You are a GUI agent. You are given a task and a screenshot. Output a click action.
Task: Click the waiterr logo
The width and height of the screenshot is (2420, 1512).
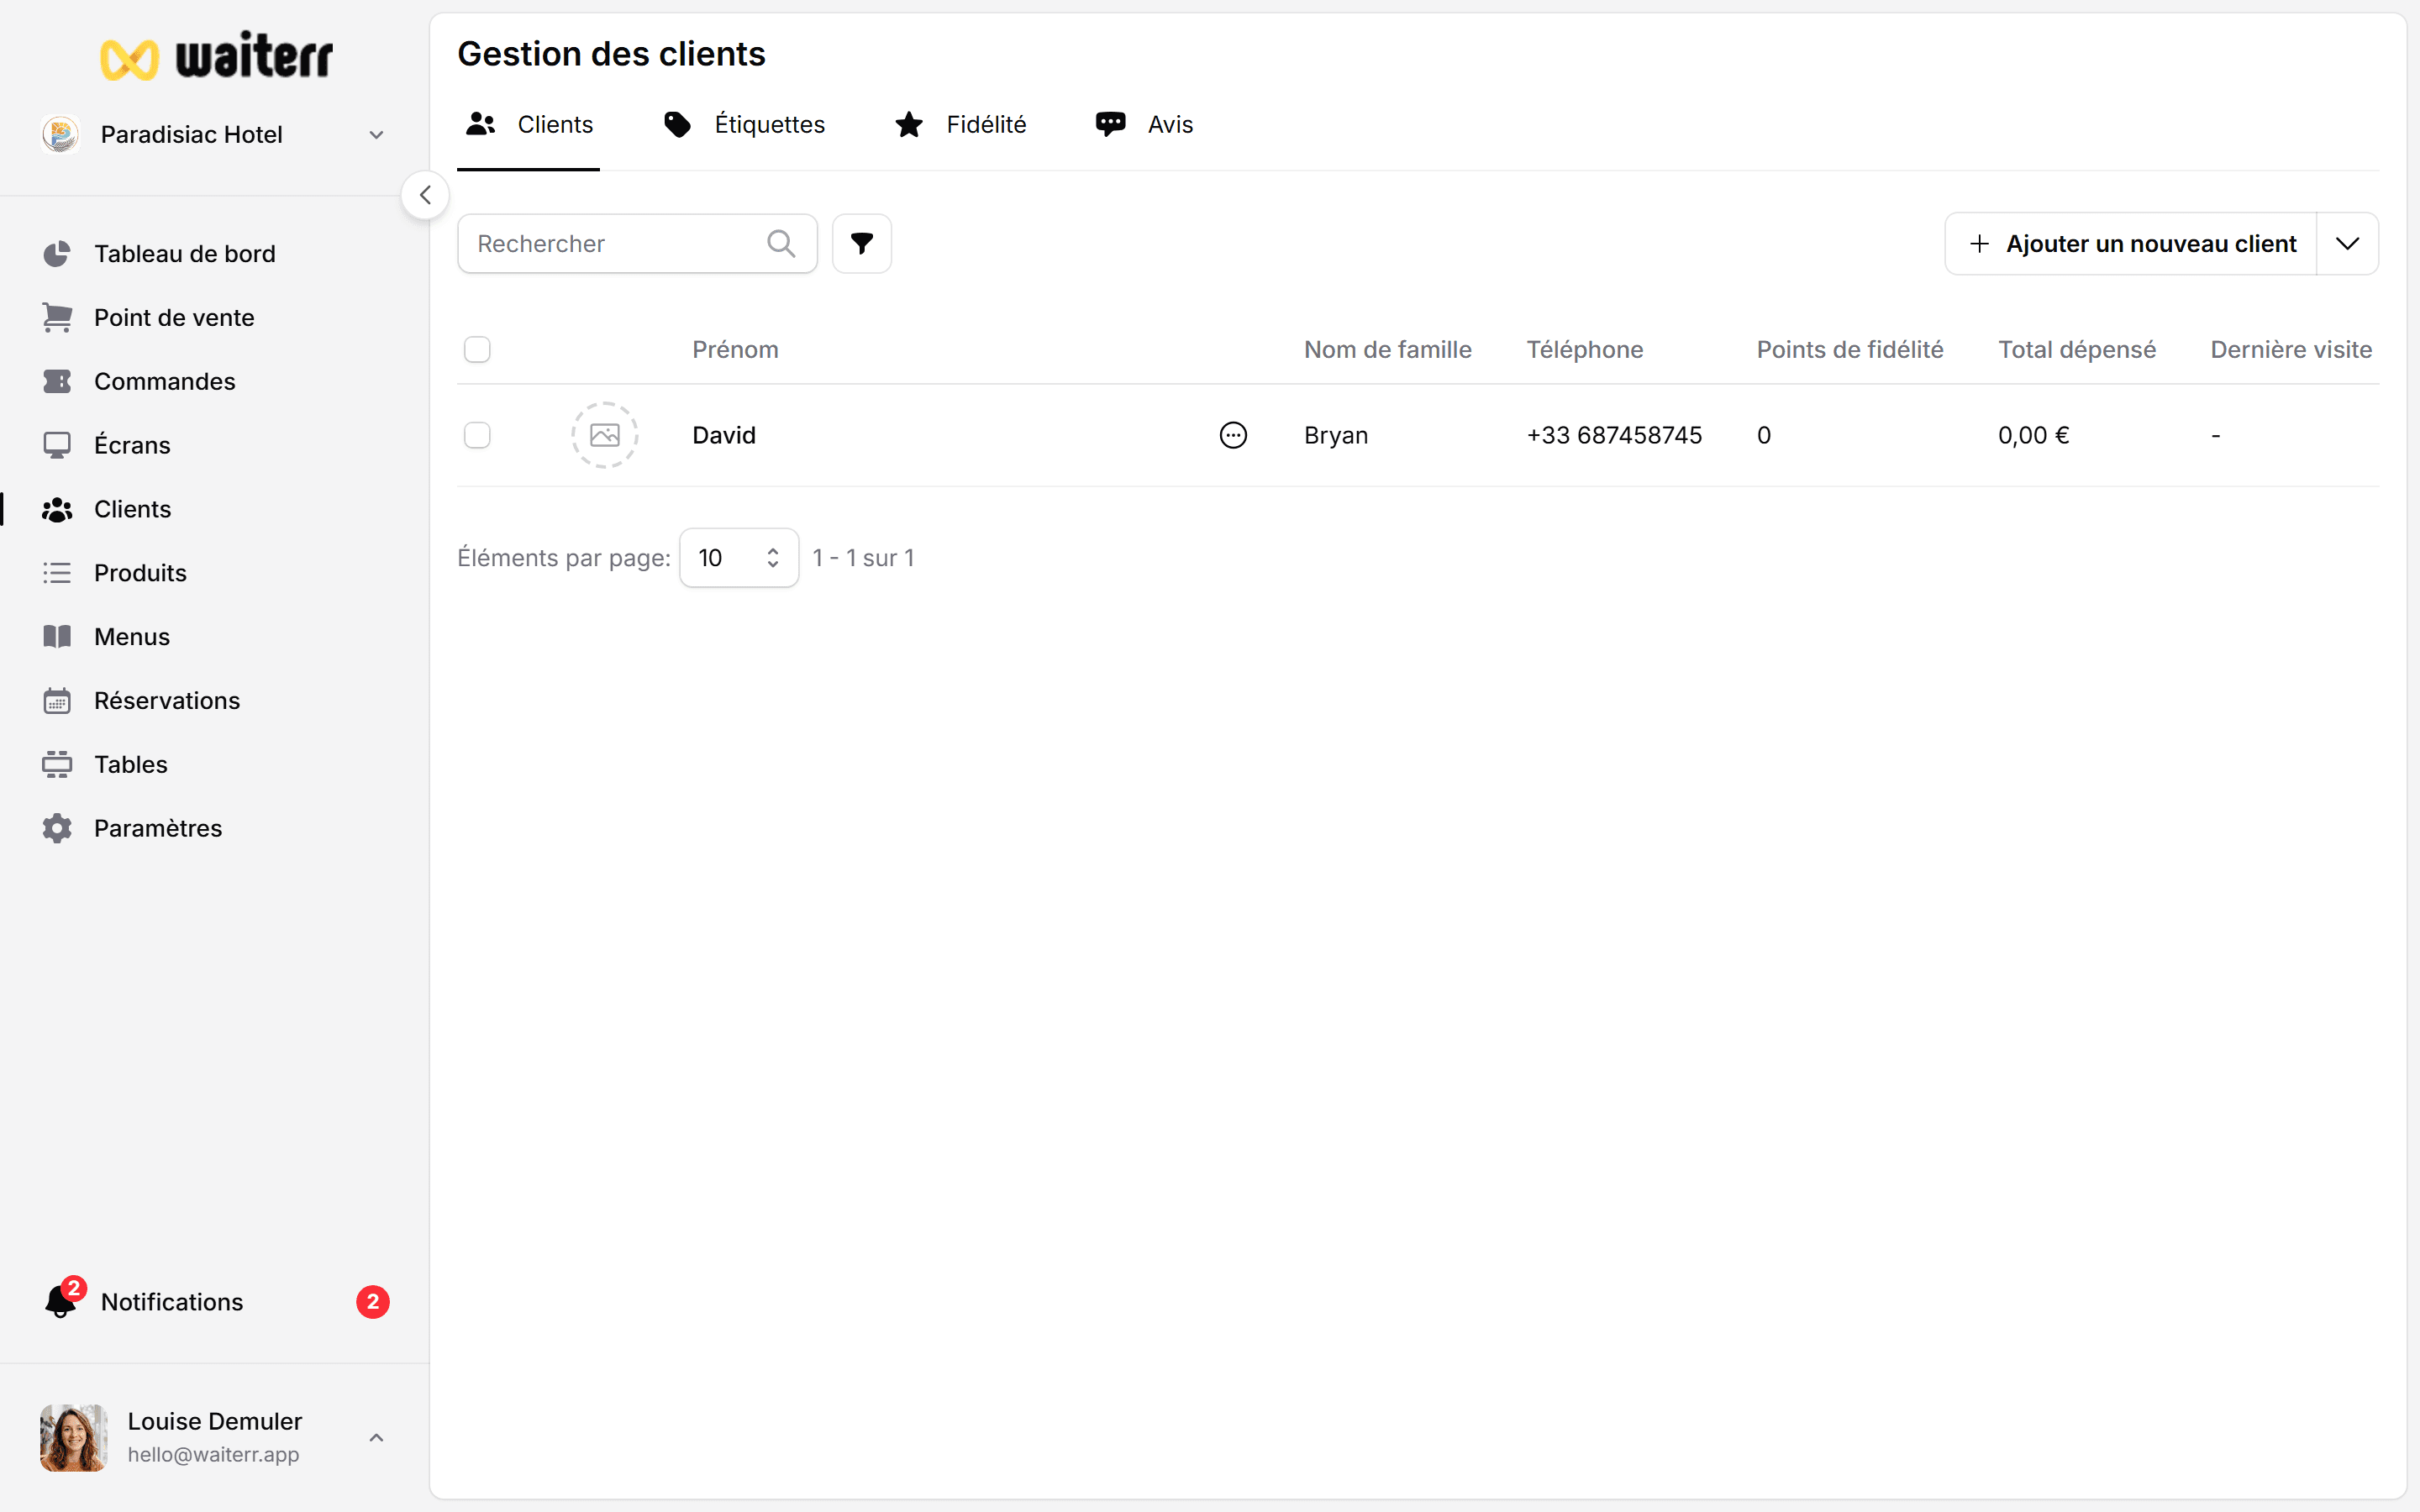click(216, 56)
